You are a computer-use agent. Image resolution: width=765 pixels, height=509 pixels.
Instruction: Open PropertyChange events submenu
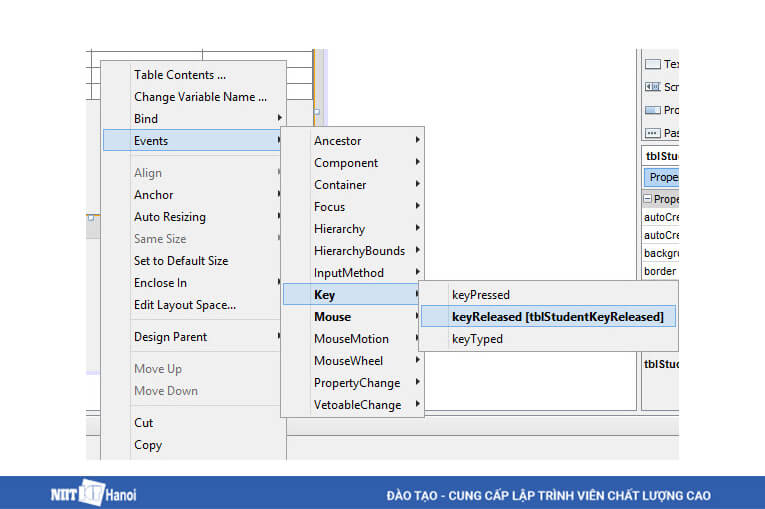pyautogui.click(x=352, y=383)
